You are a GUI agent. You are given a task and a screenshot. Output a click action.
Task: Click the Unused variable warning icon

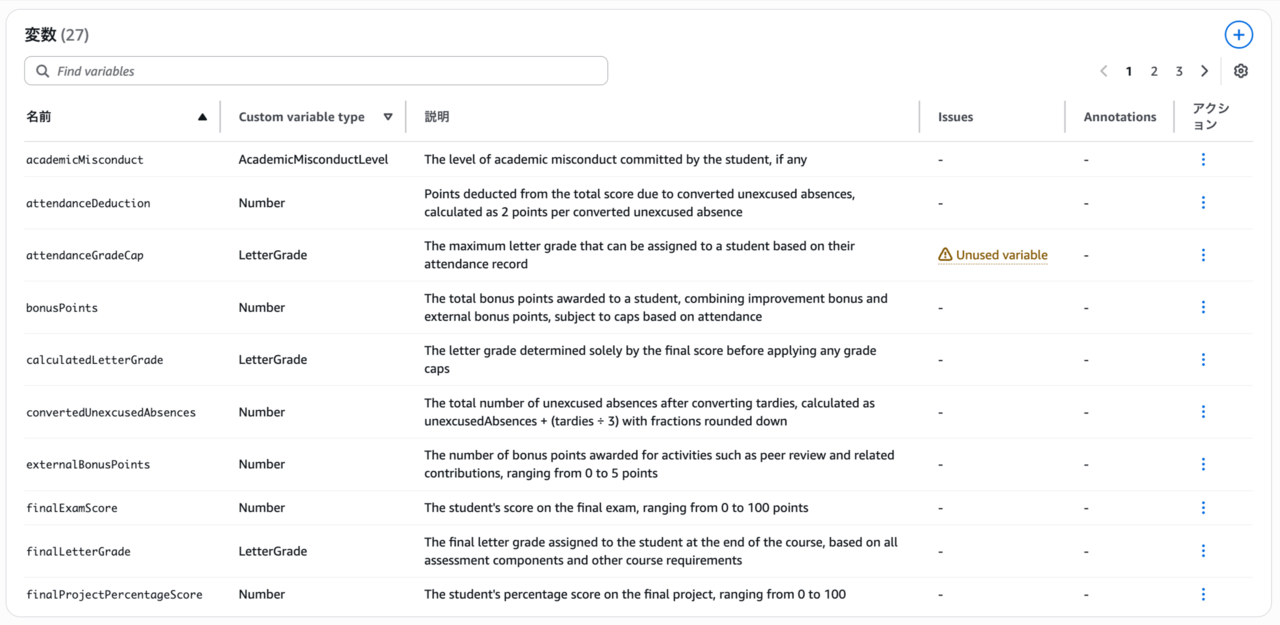[x=945, y=255]
